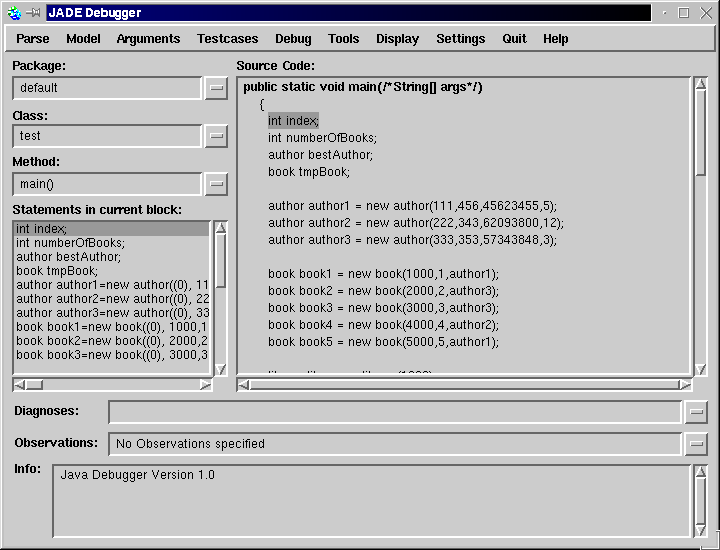
Task: Open the Arguments menu
Action: [x=148, y=39]
